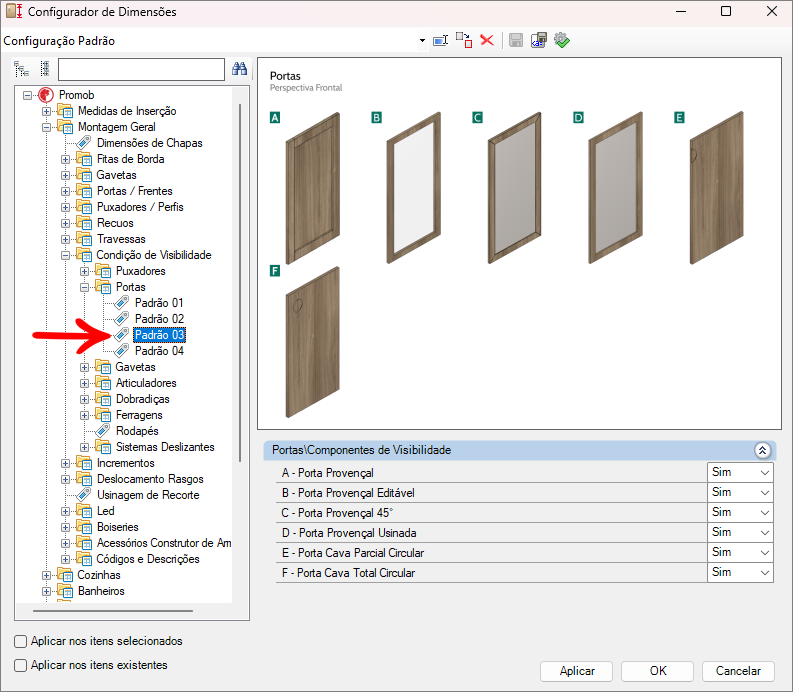793x692 pixels.
Task: Click the red X delete configuration icon
Action: pyautogui.click(x=487, y=40)
